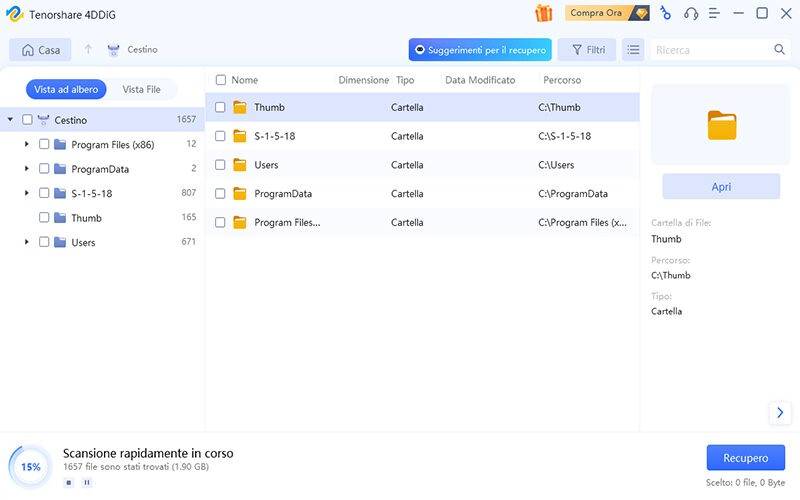Switch to Vista File tab
The width and height of the screenshot is (800, 500).
tap(141, 89)
